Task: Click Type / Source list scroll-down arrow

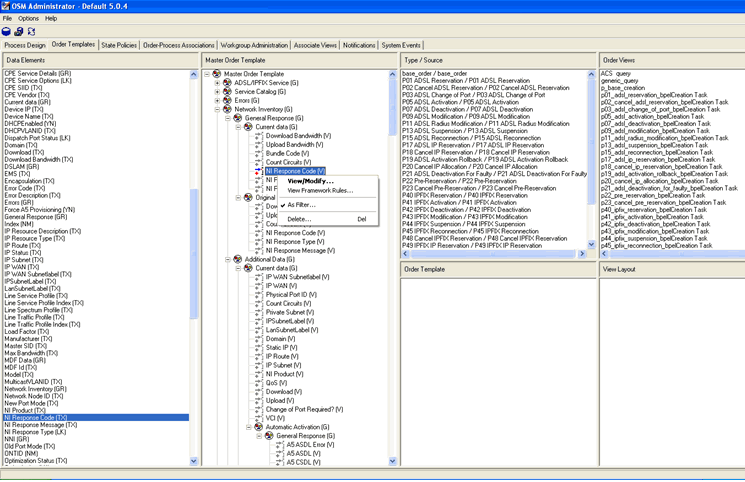Action: pos(592,244)
